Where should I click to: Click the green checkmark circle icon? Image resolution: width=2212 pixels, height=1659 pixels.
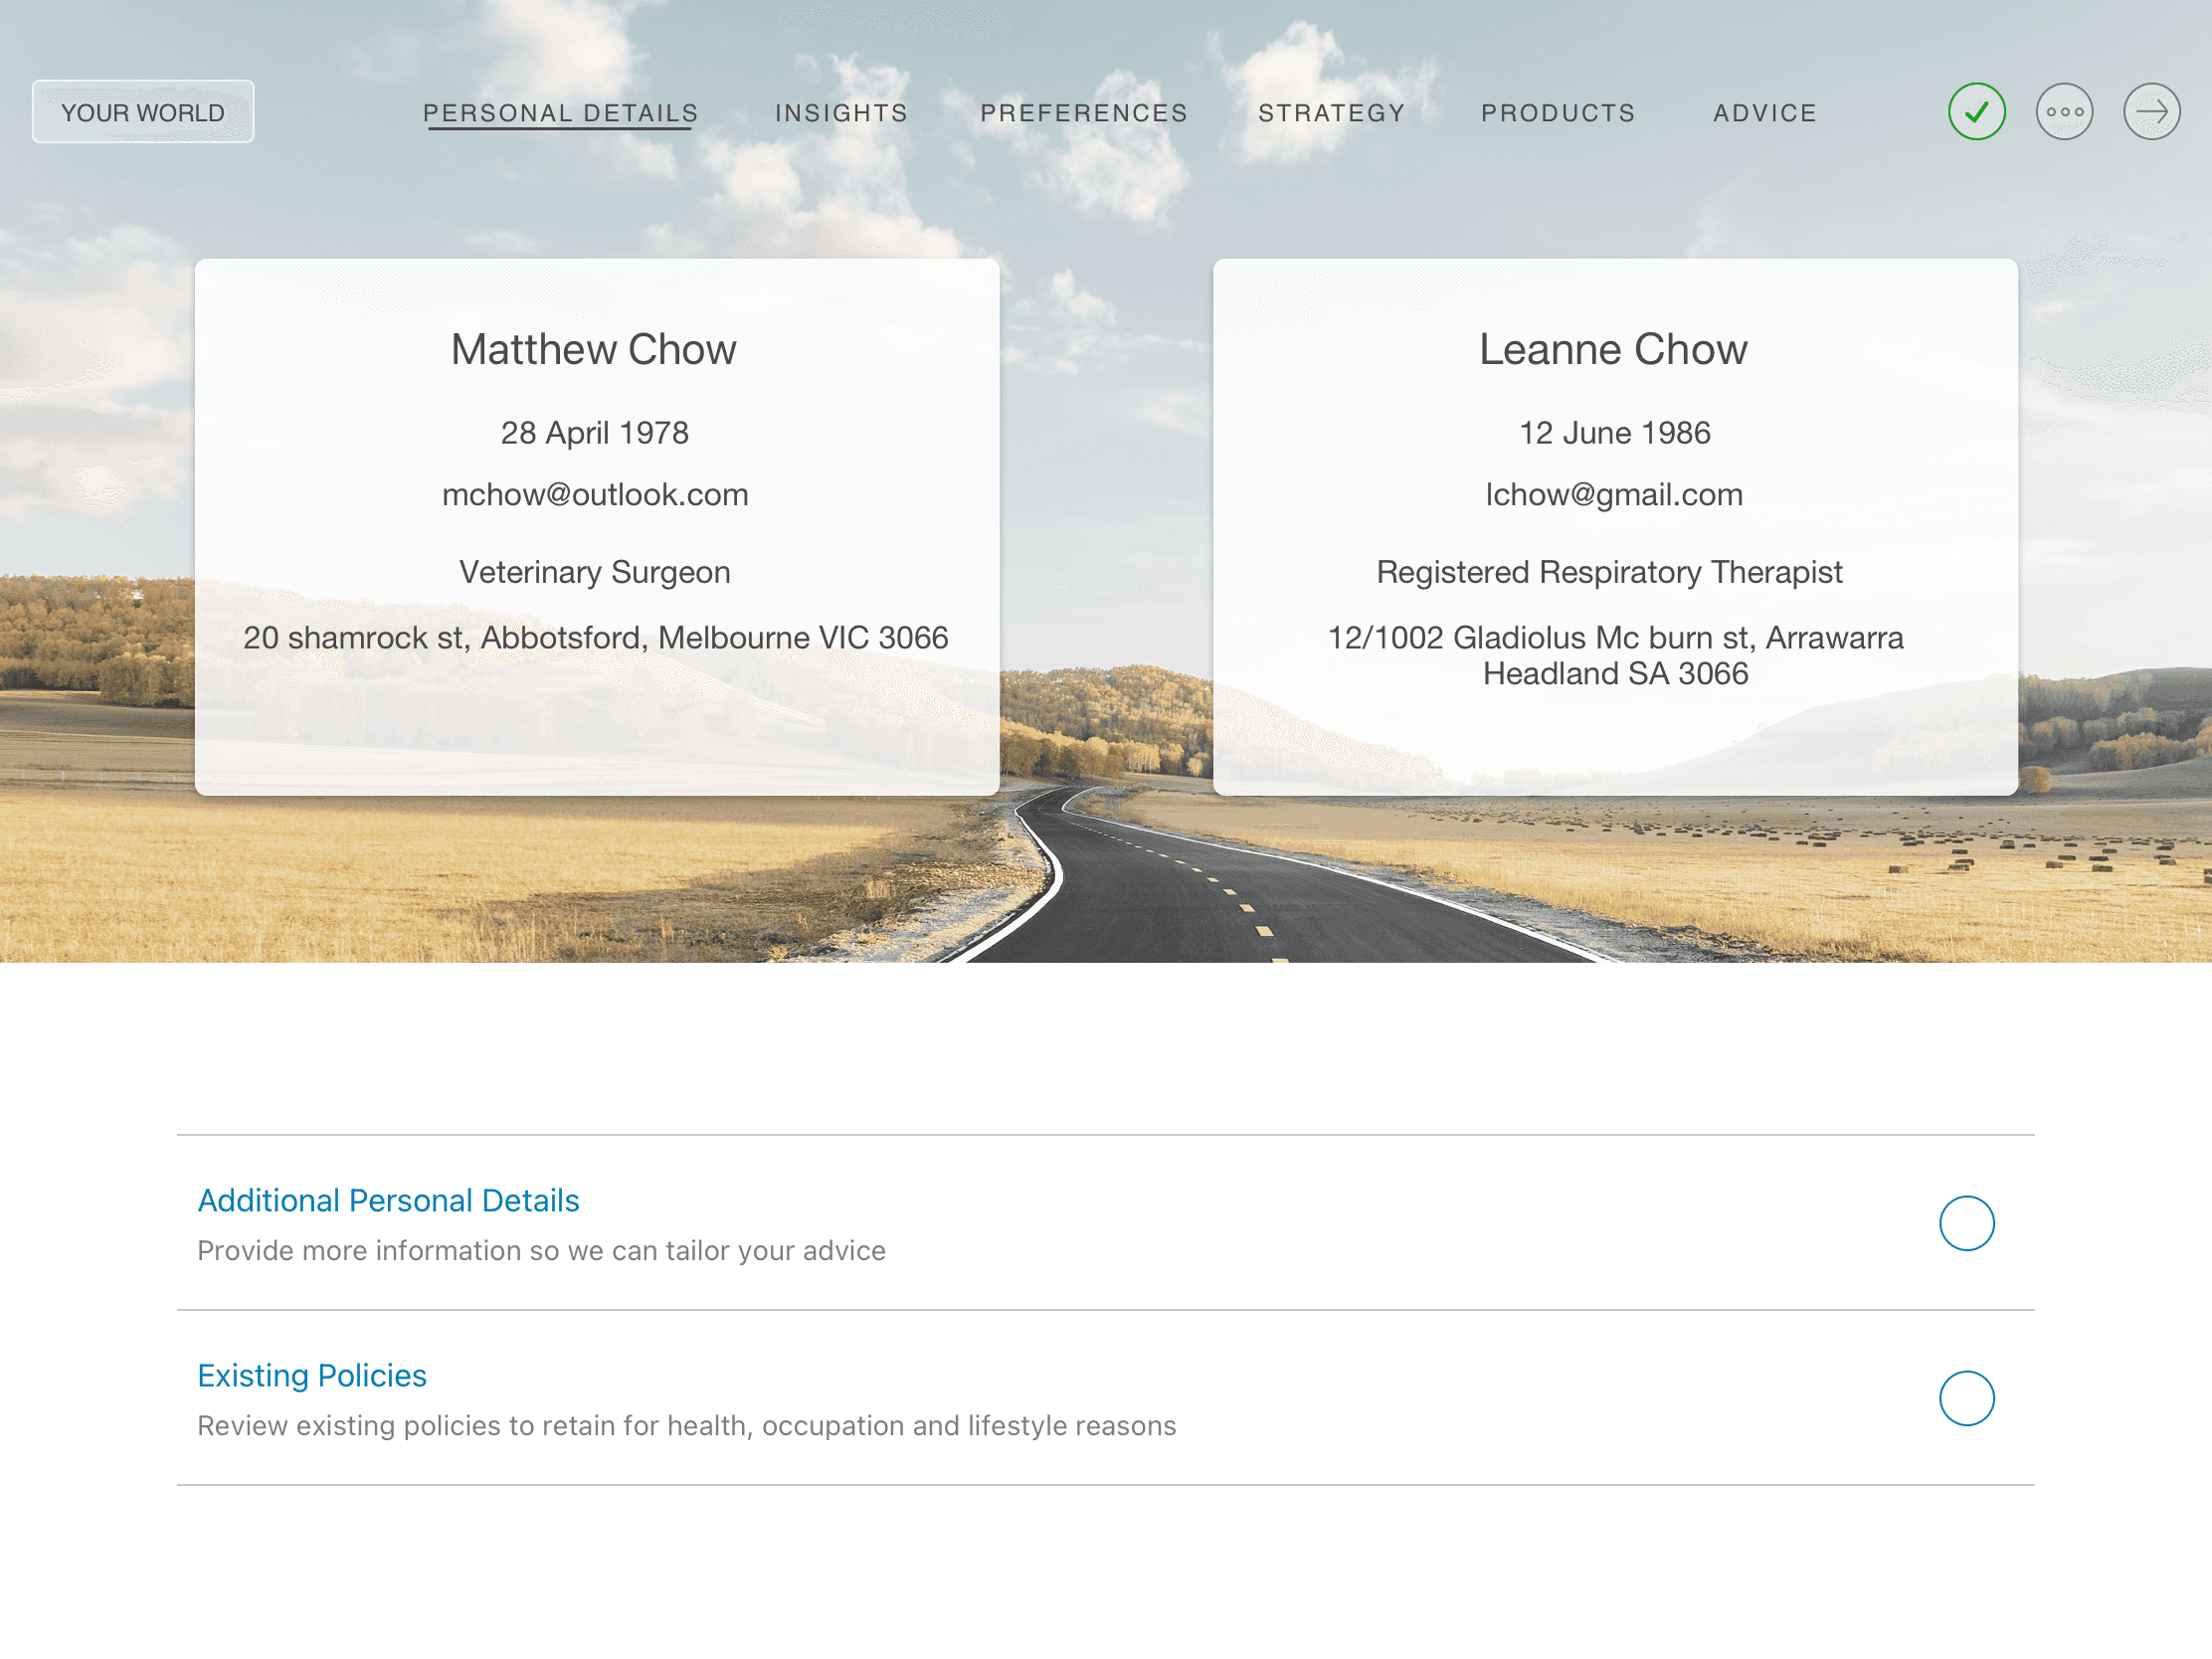(1976, 112)
